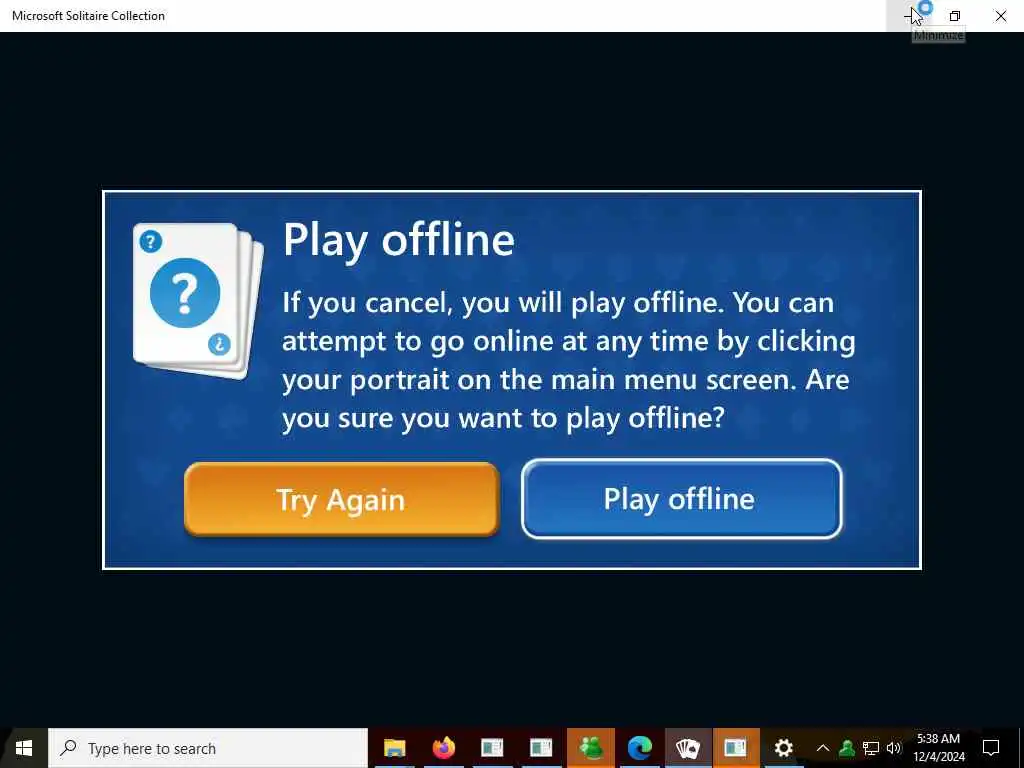Close the Microsoft Solitaire Collection window

click(1000, 16)
